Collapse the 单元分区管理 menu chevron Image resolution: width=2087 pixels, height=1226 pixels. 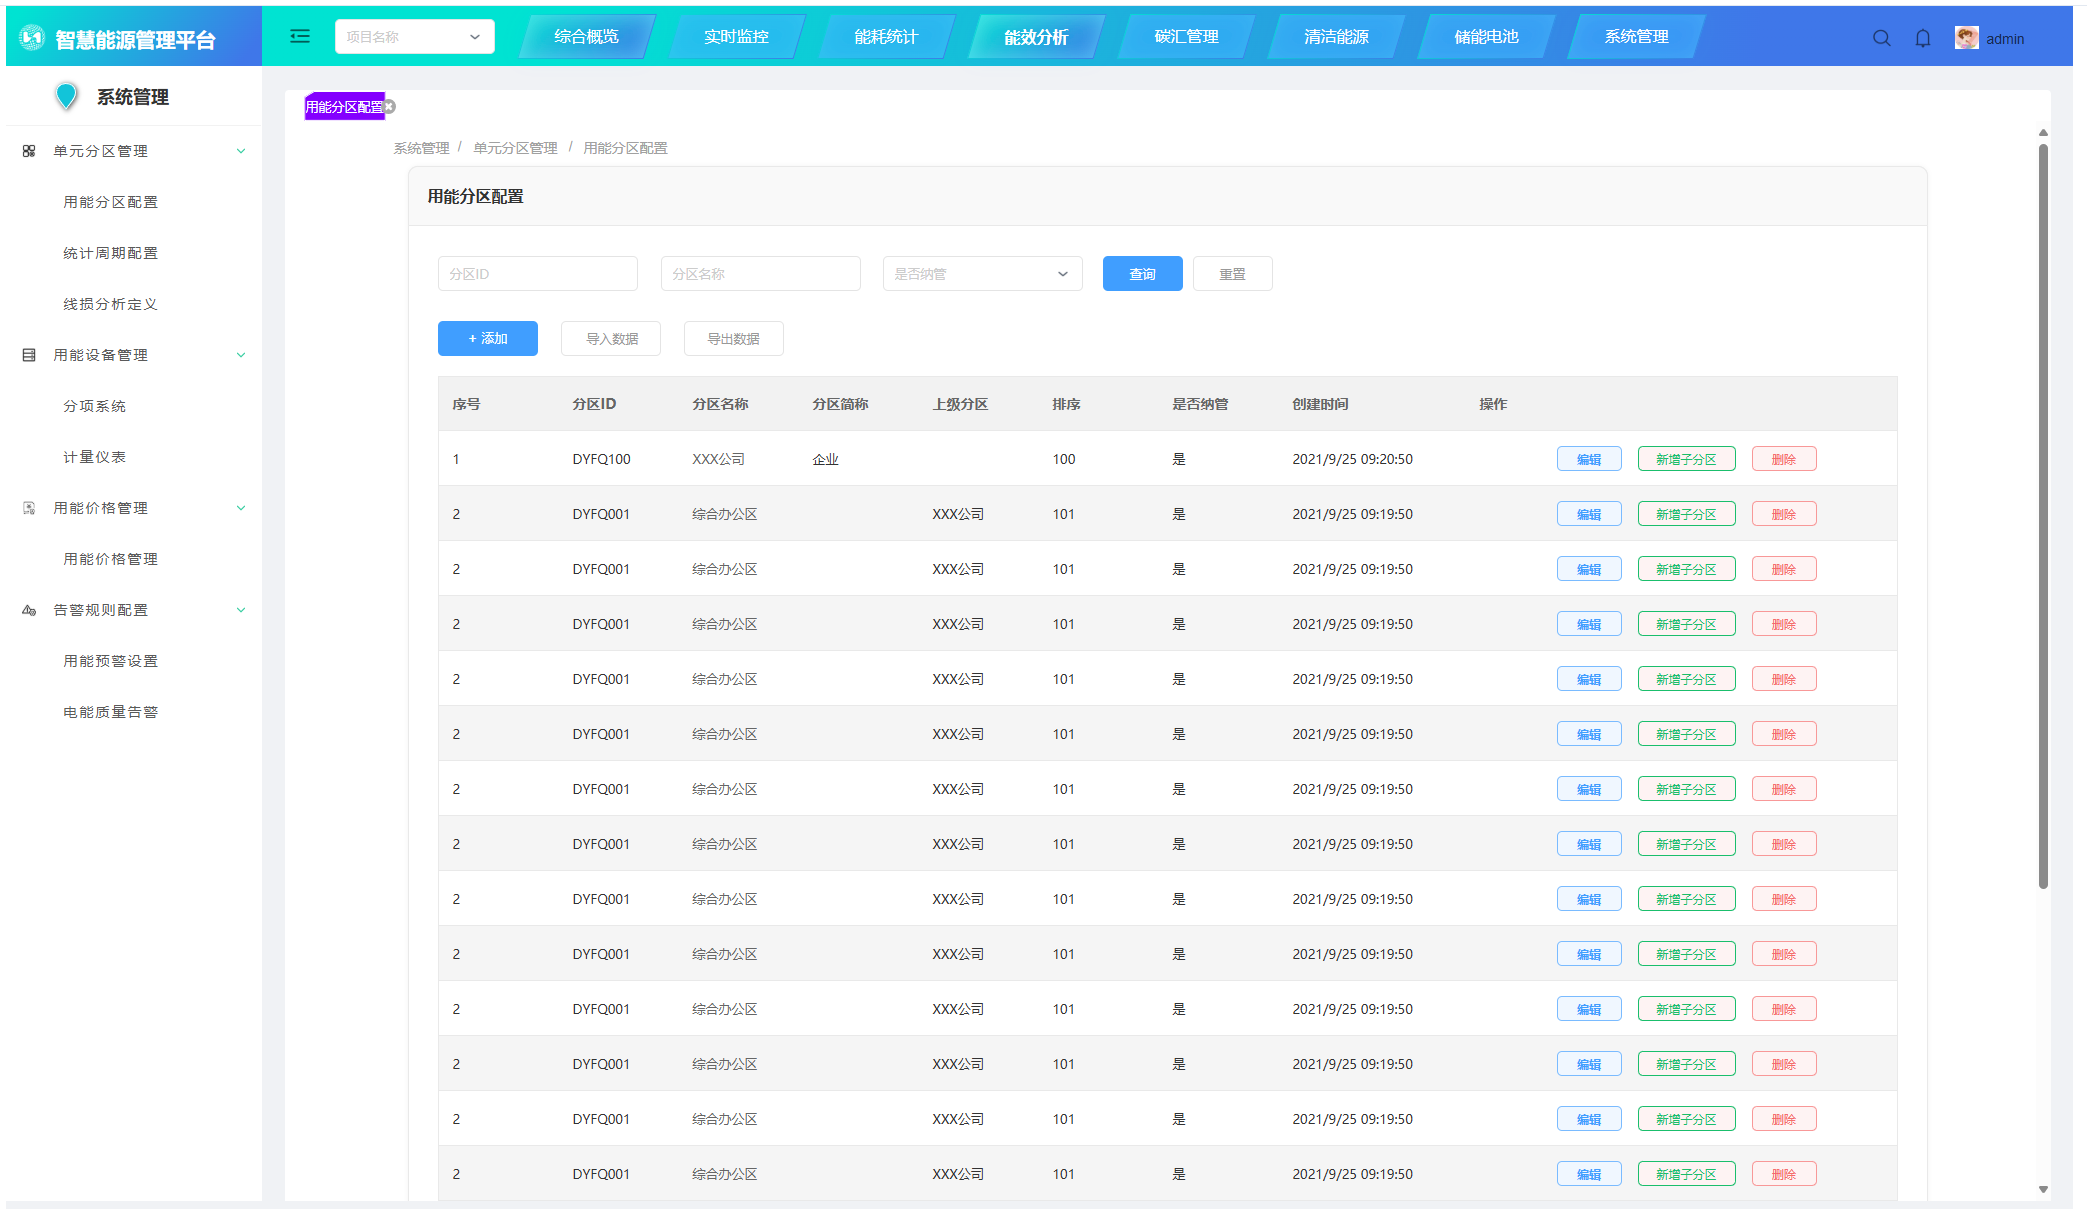pyautogui.click(x=241, y=151)
